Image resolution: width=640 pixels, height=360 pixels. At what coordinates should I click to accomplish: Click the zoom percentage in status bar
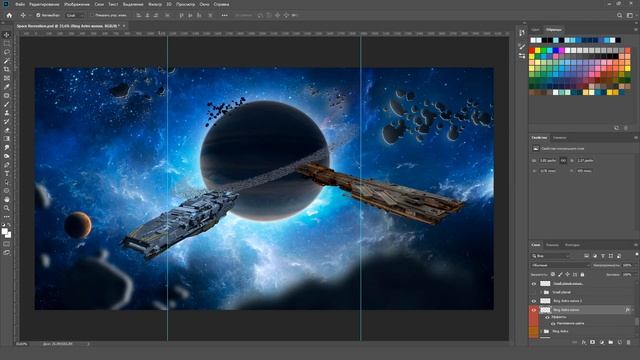pos(22,344)
